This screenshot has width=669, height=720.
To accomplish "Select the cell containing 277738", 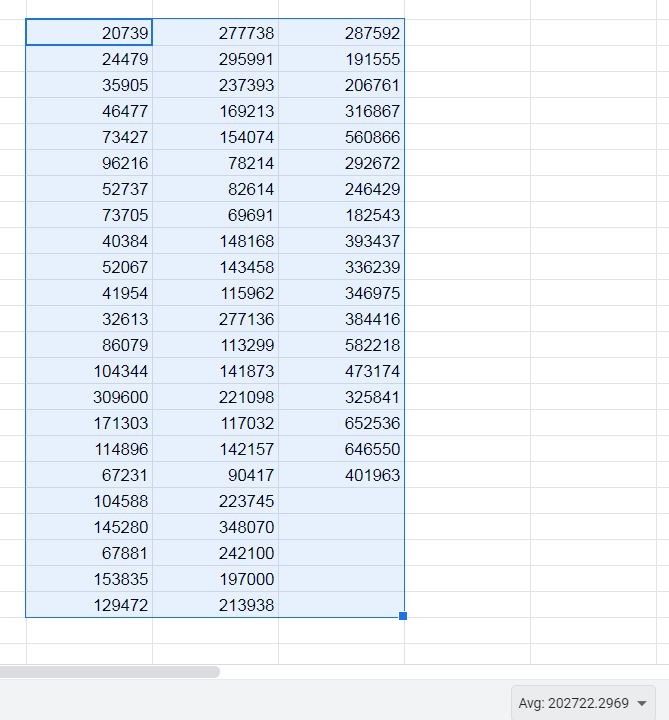I will tap(215, 33).
